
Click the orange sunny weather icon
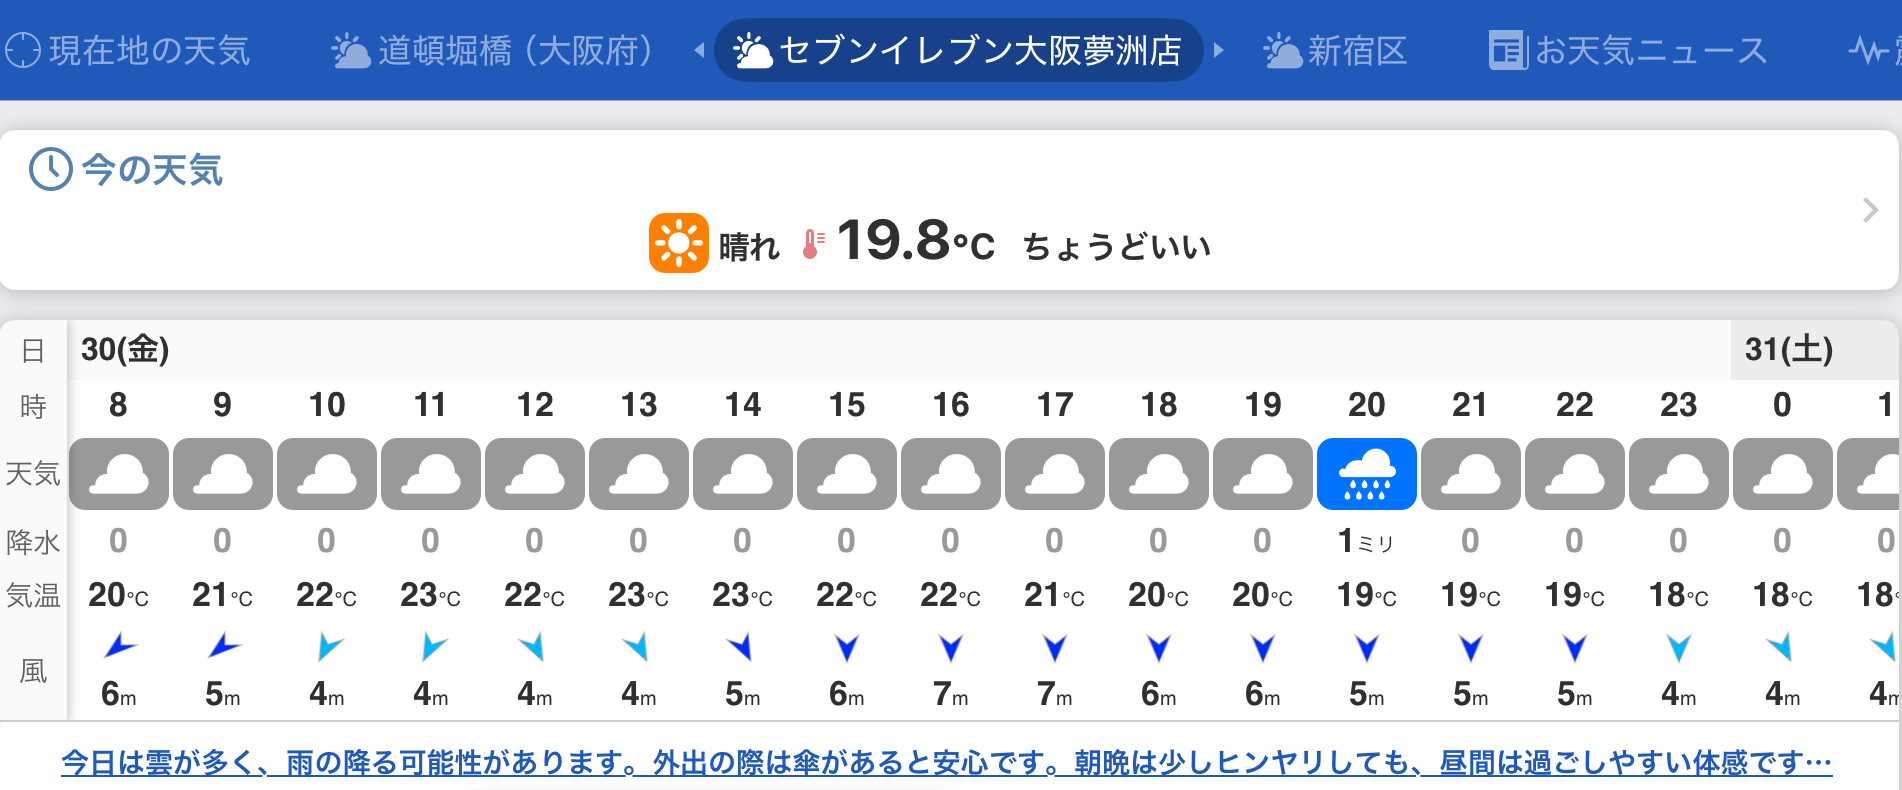[679, 243]
